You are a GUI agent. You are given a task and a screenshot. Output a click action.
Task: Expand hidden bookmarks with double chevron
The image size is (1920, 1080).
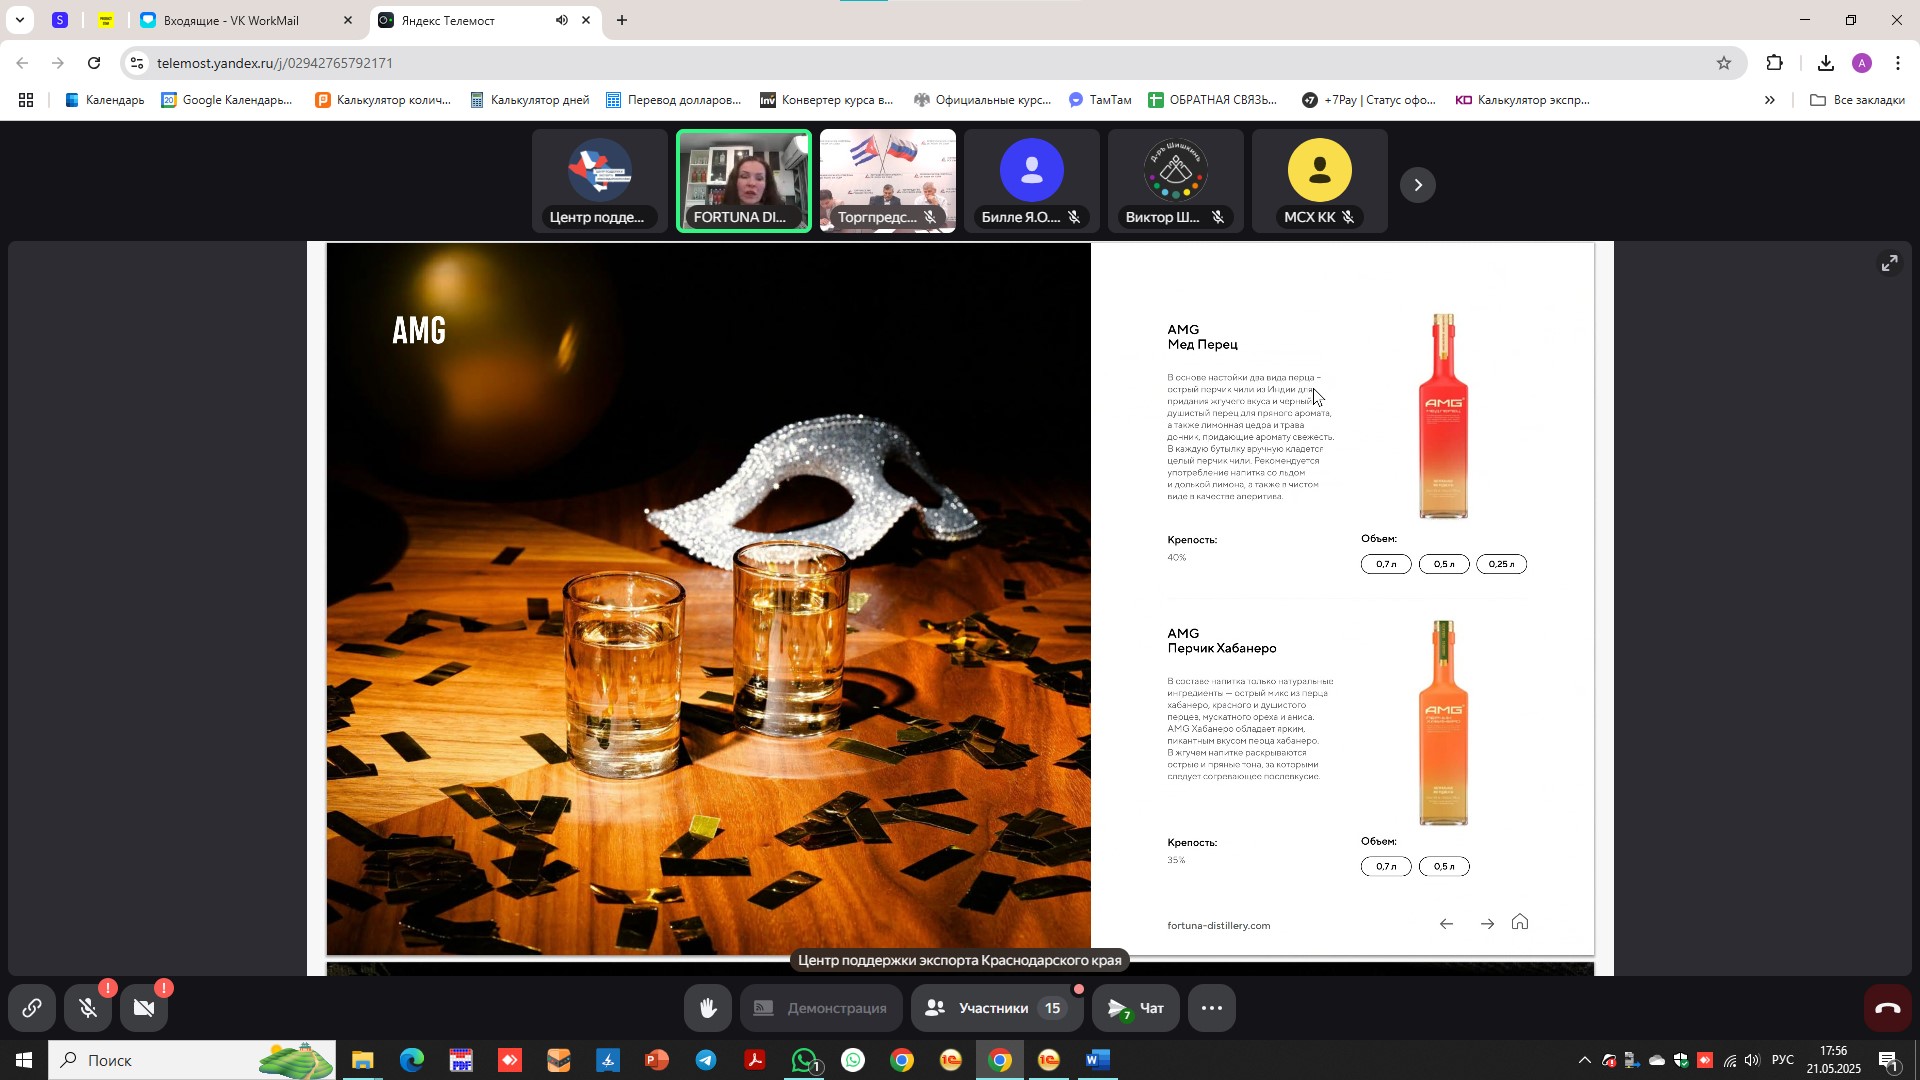pyautogui.click(x=1769, y=100)
